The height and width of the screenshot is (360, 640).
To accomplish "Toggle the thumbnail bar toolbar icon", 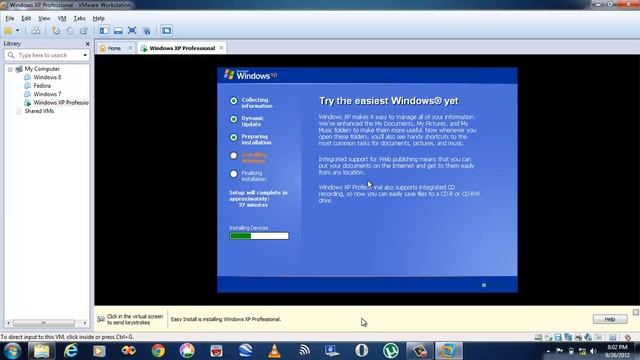I will [118, 31].
